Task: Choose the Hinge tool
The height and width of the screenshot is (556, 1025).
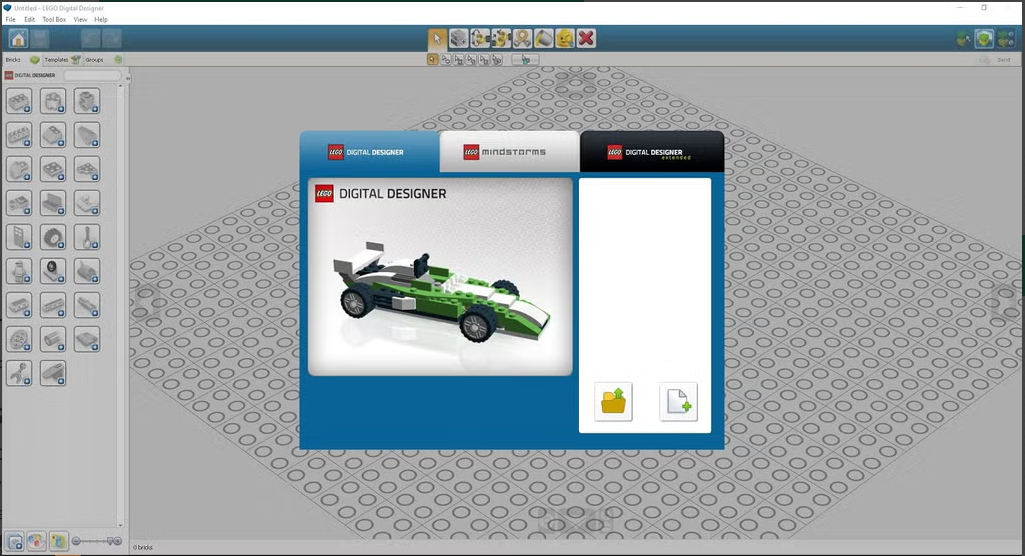Action: 480,39
